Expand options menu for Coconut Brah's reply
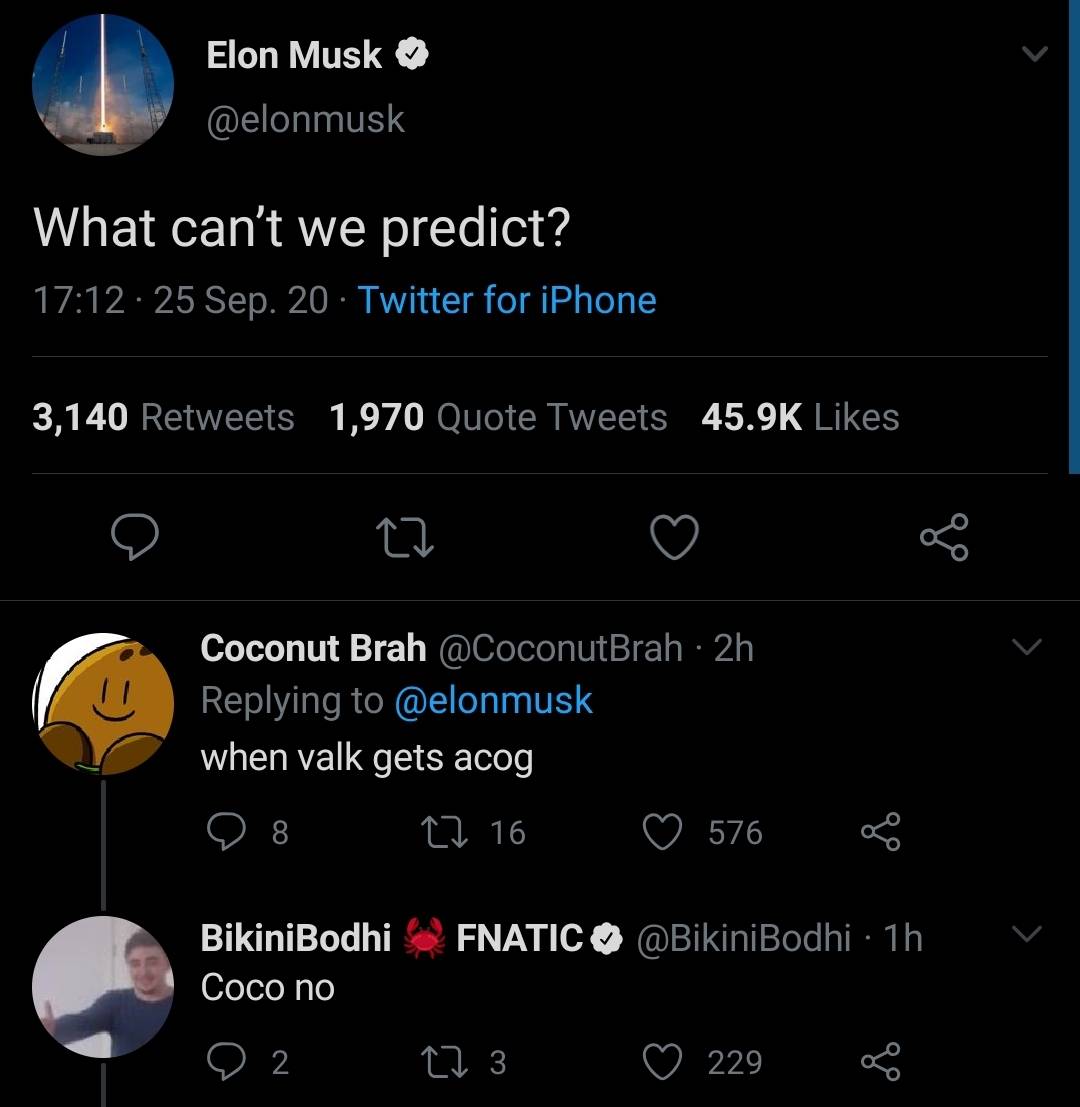The image size is (1080, 1107). click(1026, 647)
